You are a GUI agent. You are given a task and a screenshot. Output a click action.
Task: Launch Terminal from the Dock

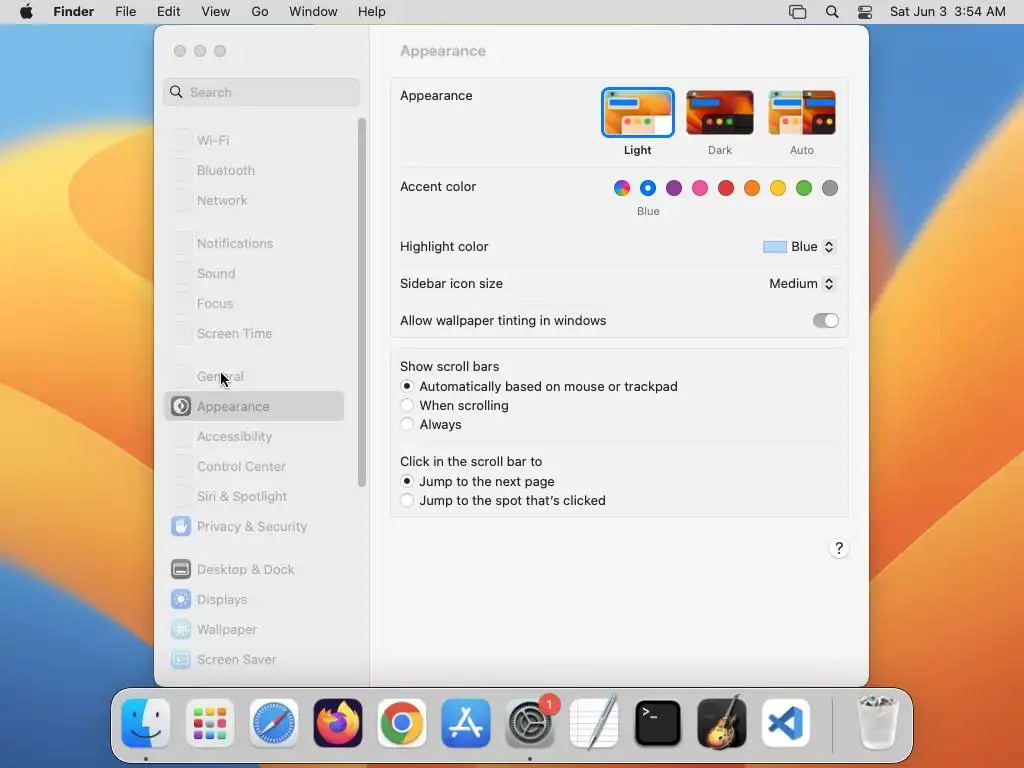tap(658, 723)
